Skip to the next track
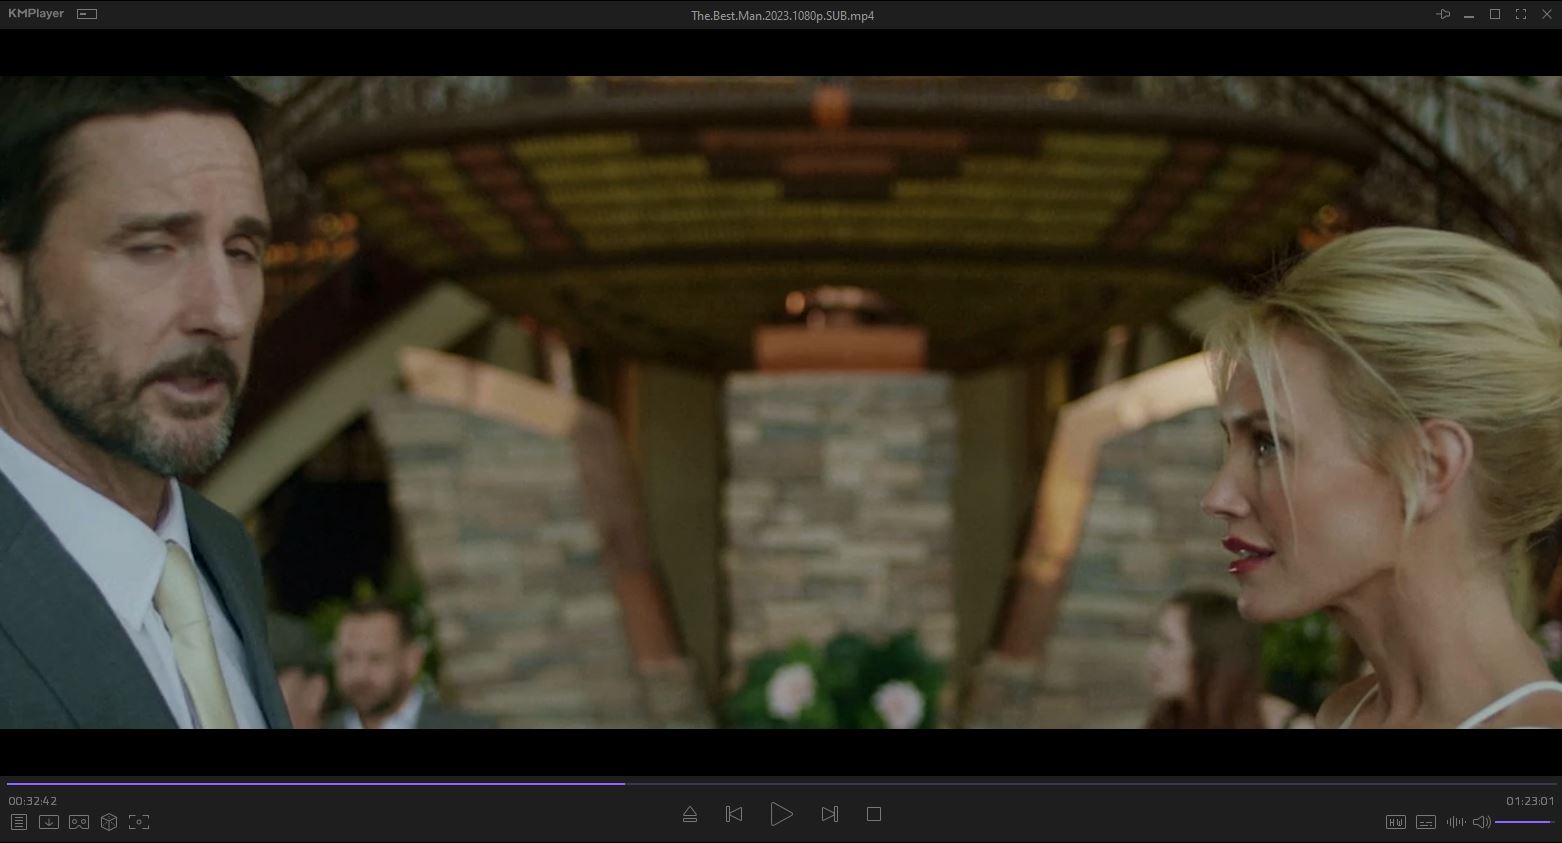 click(x=829, y=814)
